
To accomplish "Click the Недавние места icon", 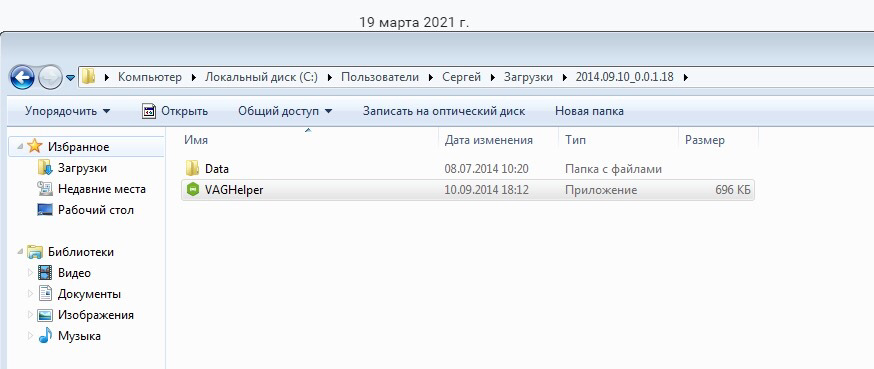I will pos(45,189).
